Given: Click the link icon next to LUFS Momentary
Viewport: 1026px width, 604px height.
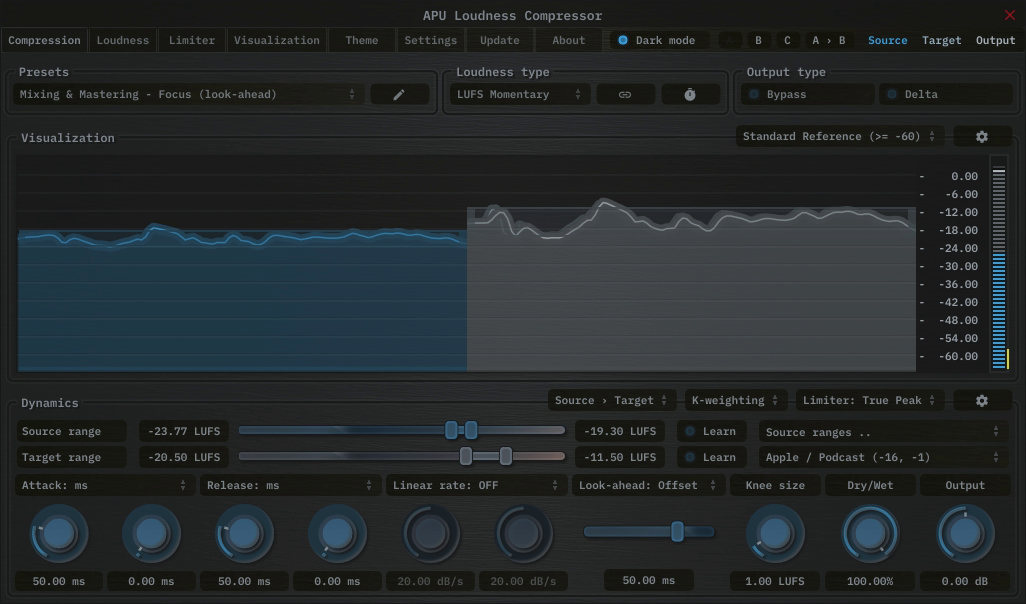Looking at the screenshot, I should tap(625, 93).
